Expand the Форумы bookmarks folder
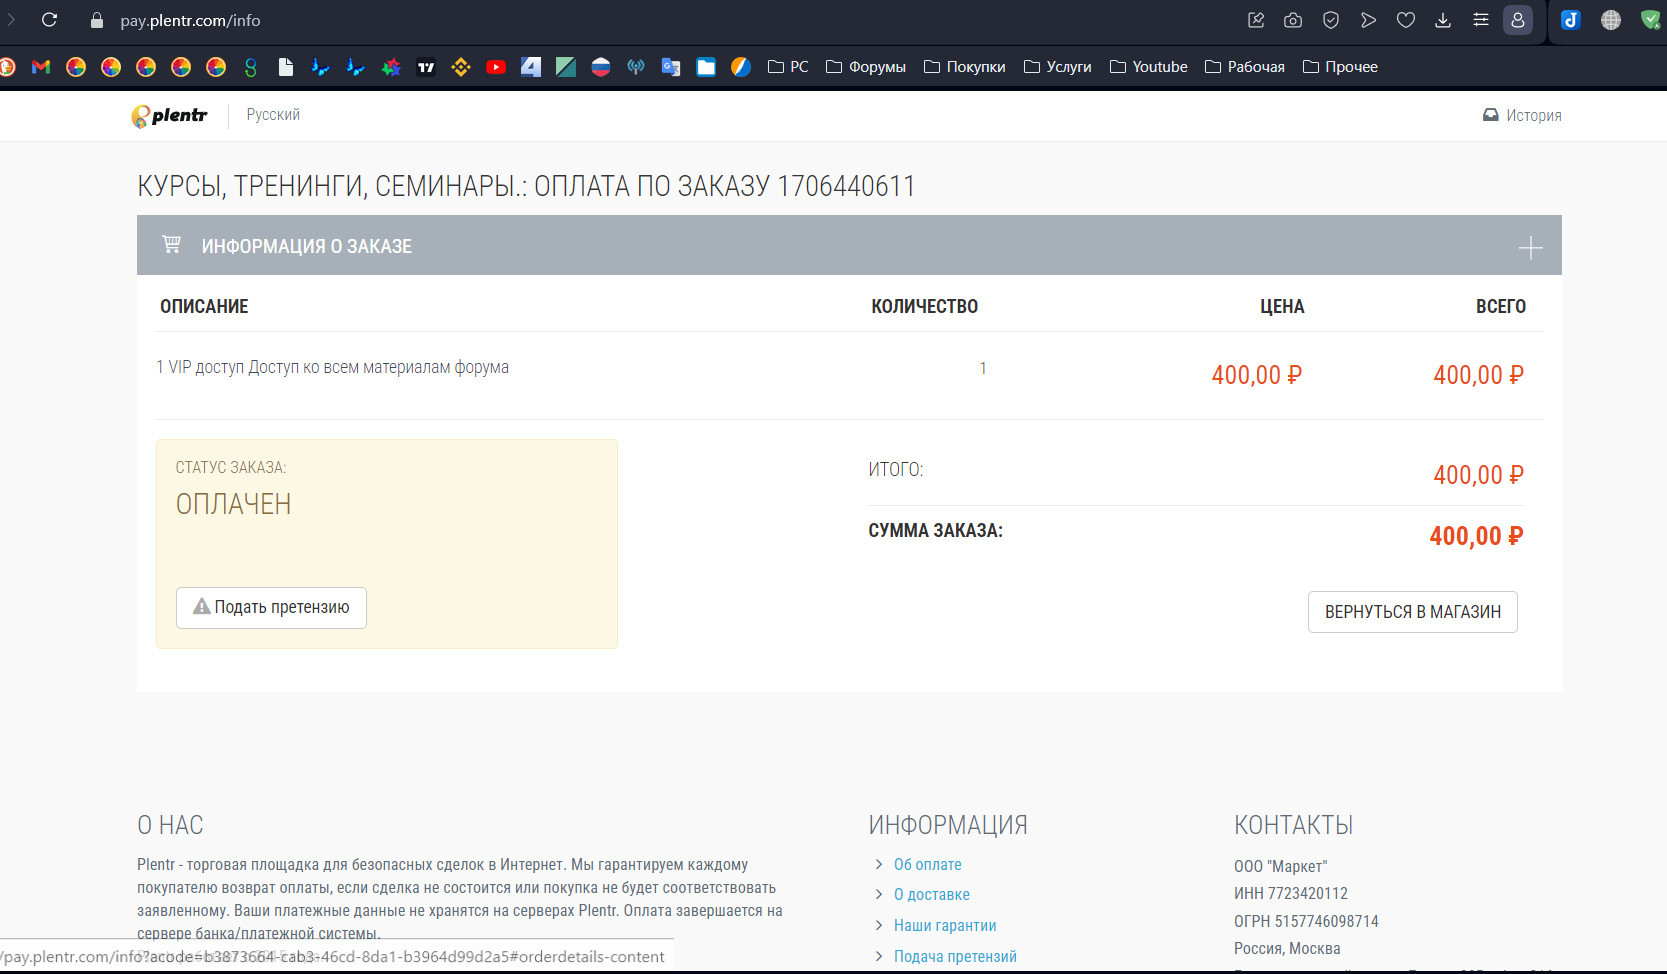Screen dimensions: 1667x974 coord(866,67)
